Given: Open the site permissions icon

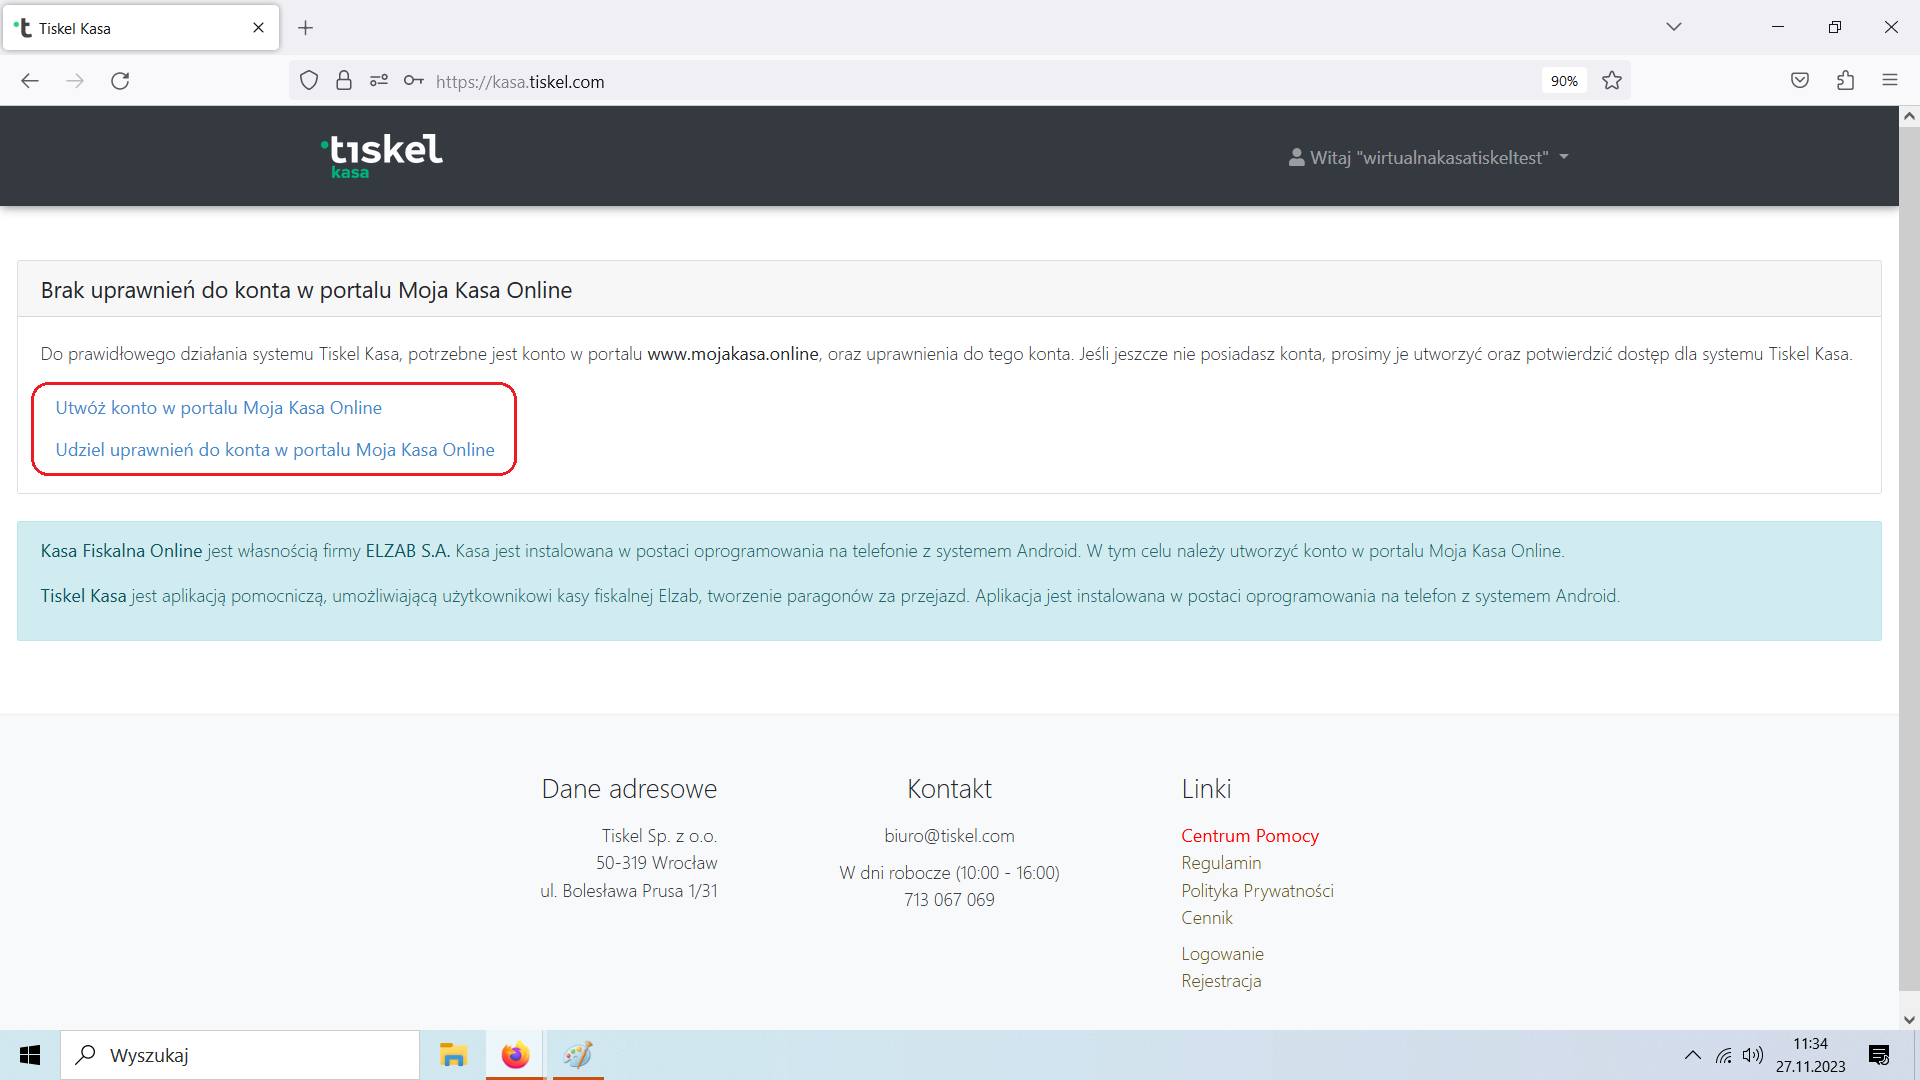Looking at the screenshot, I should (x=379, y=81).
